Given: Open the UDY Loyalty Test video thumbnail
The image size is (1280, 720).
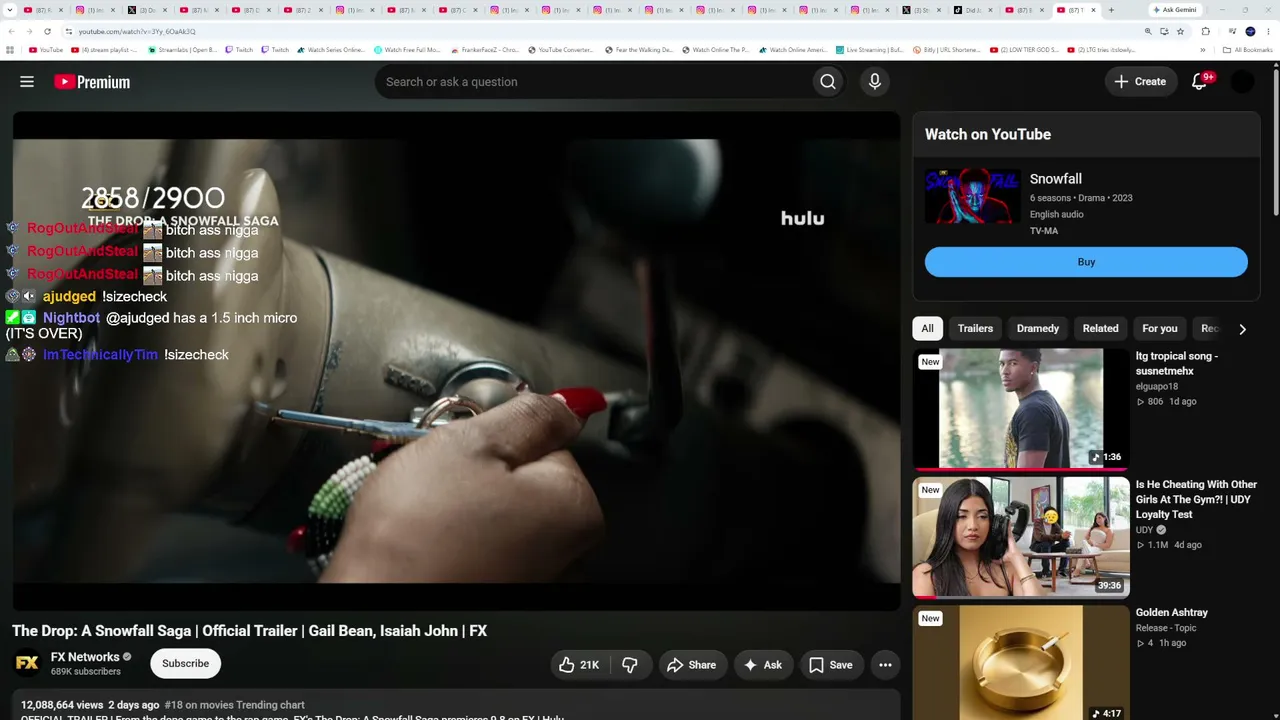Looking at the screenshot, I should [1021, 537].
